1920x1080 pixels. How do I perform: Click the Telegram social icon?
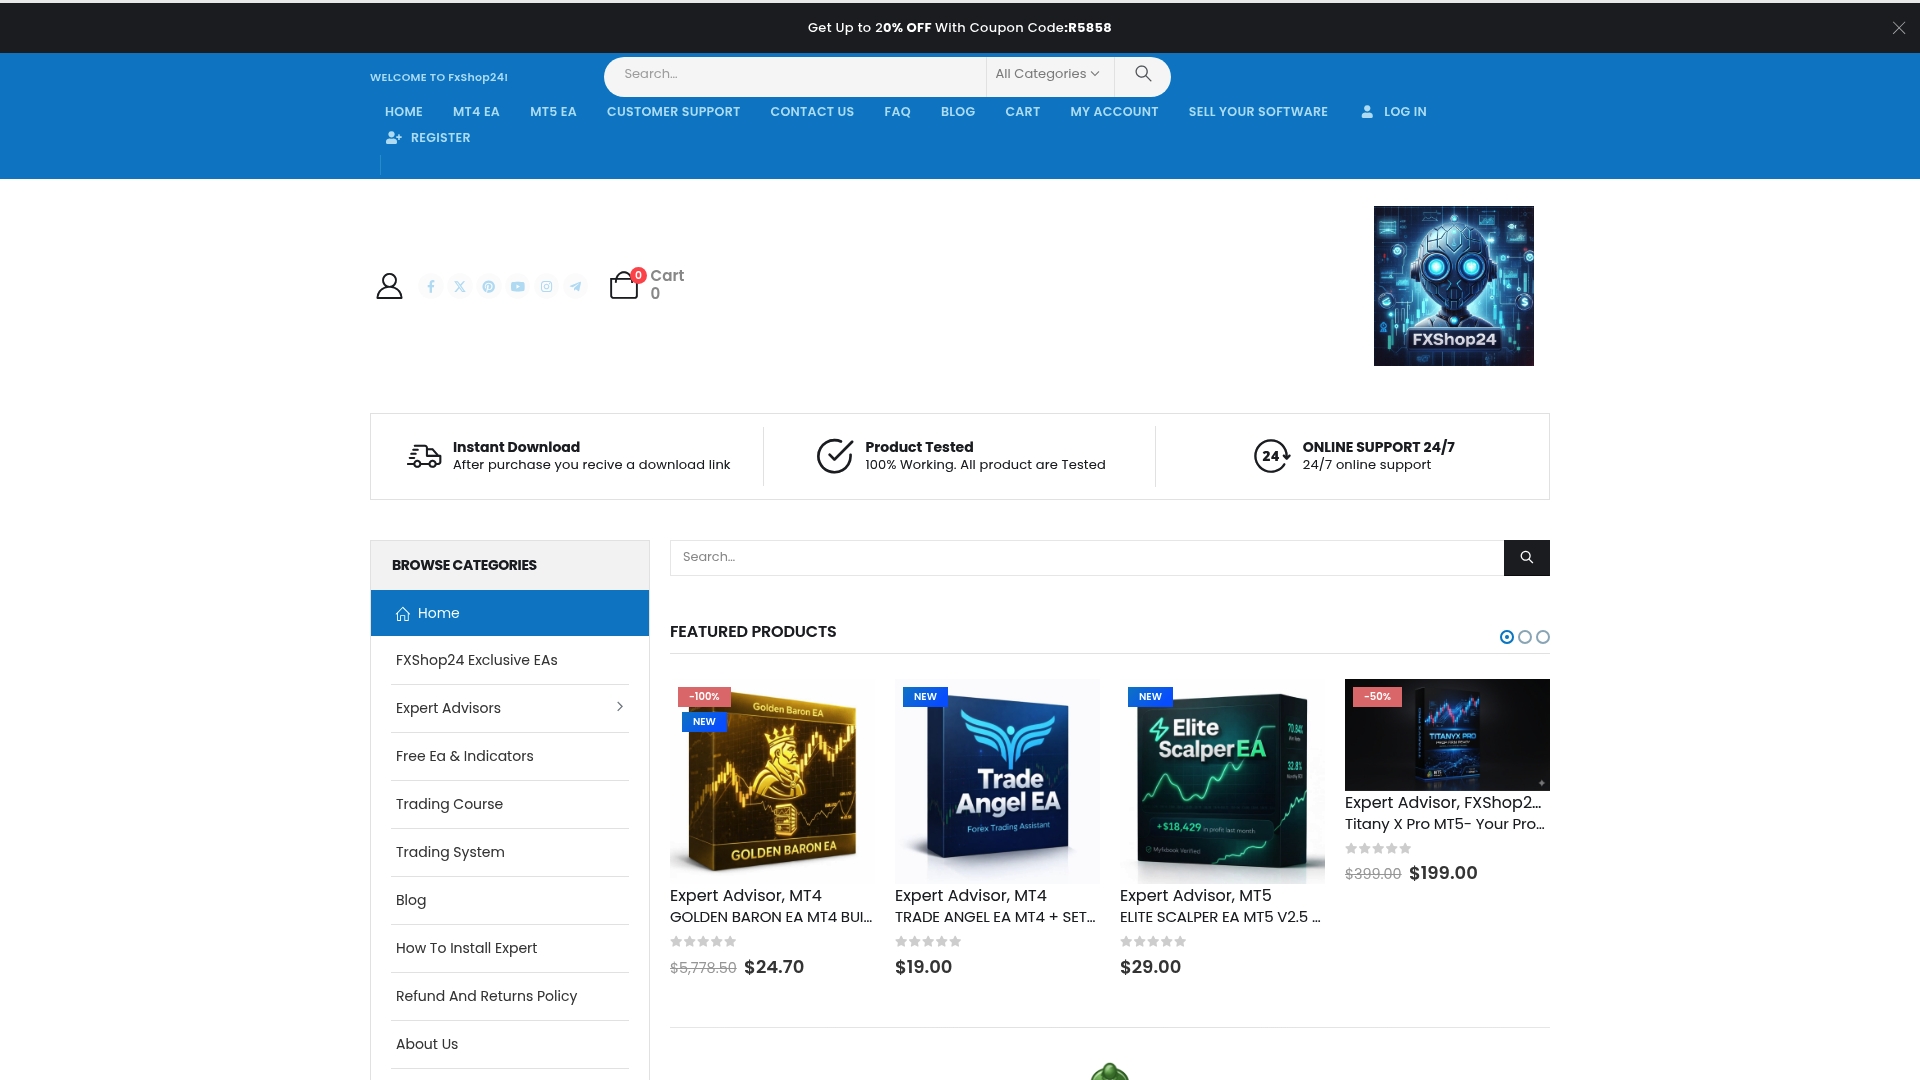575,286
